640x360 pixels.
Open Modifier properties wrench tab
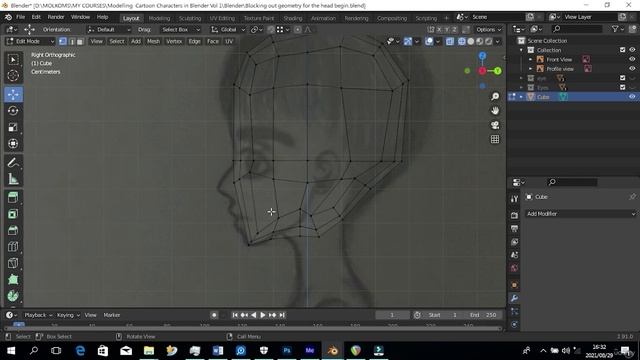pos(514,298)
